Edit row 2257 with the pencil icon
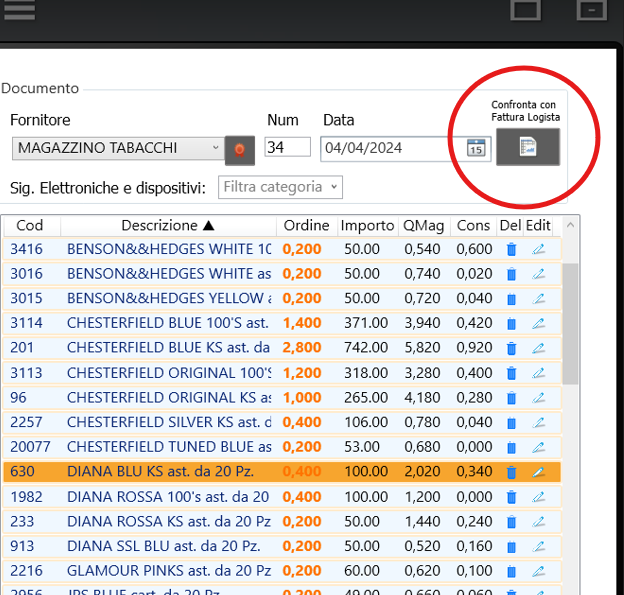The height and width of the screenshot is (595, 624). pyautogui.click(x=538, y=423)
